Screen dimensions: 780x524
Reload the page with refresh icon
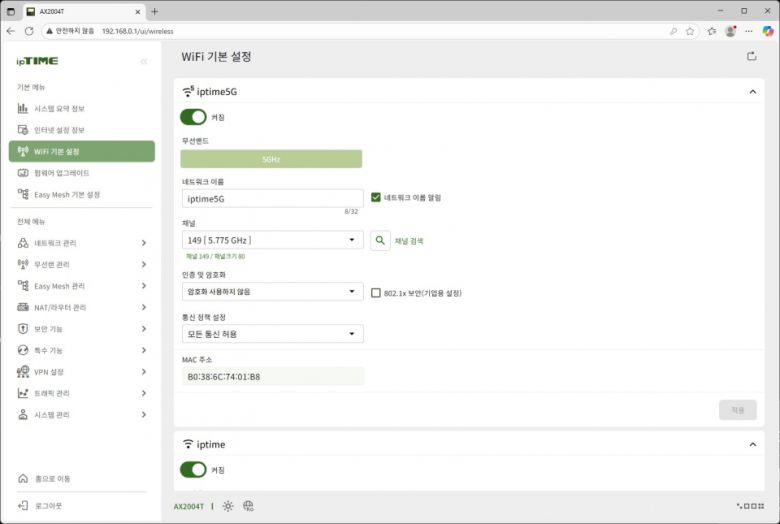click(29, 31)
